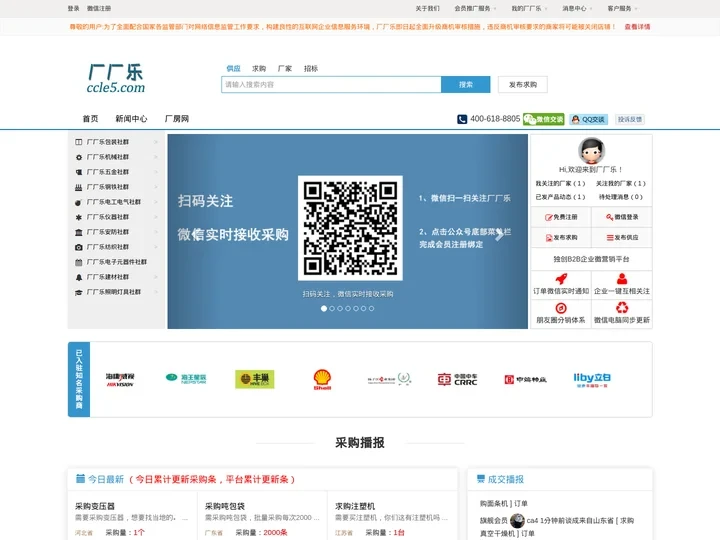Open the green 微信交谈 WeChat chat button

pyautogui.click(x=544, y=119)
